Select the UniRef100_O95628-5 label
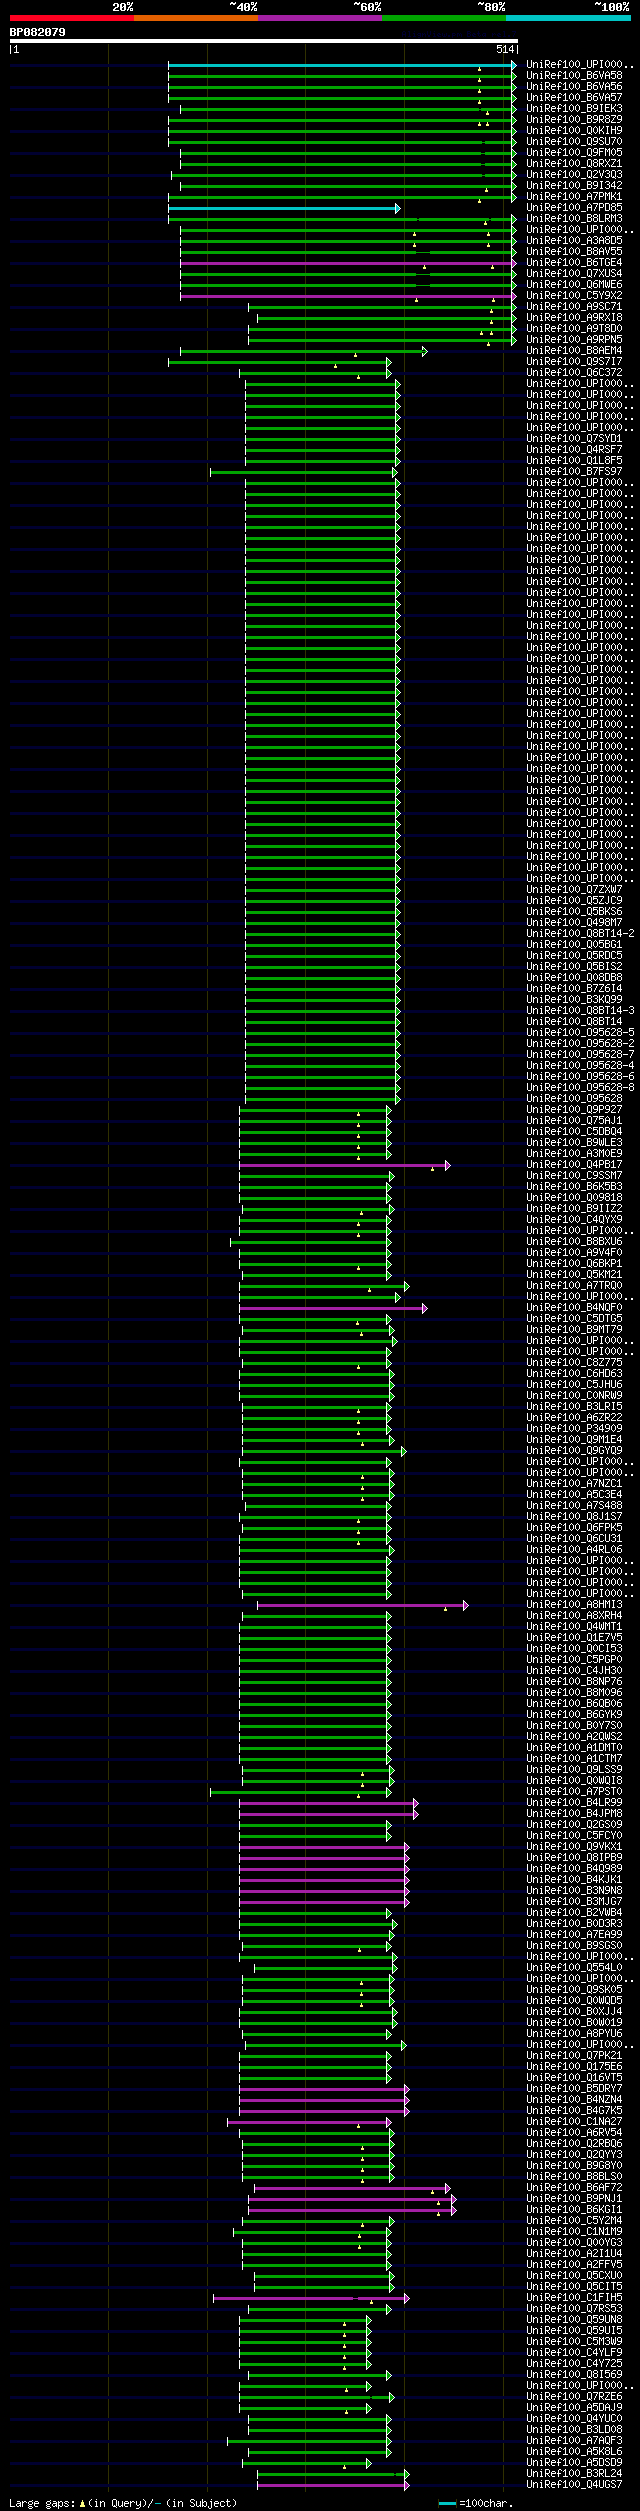The image size is (640, 2511). [x=580, y=1033]
